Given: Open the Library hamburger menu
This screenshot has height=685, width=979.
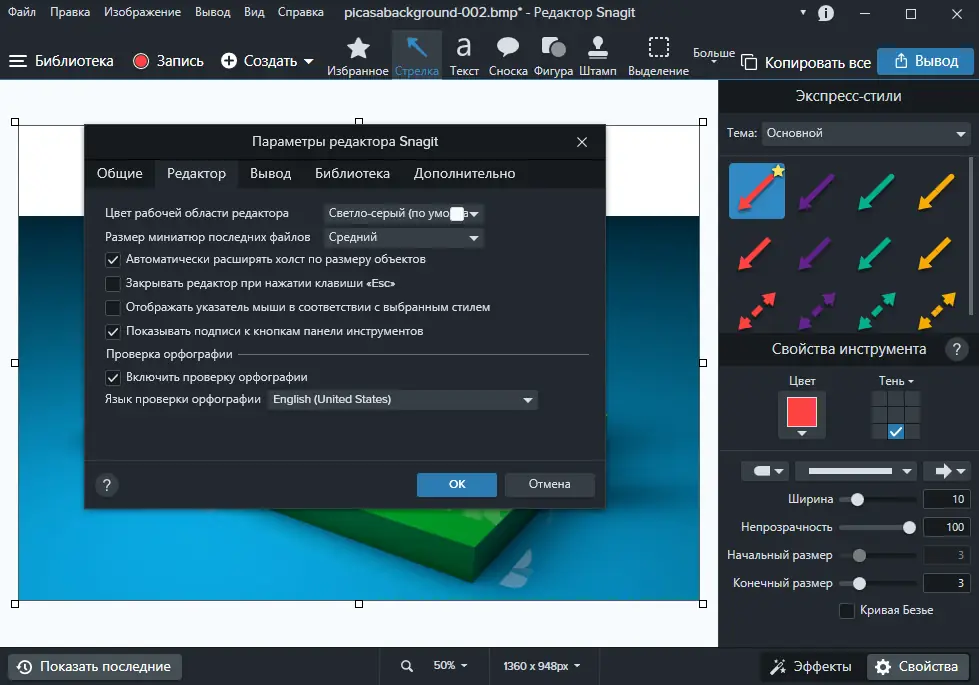Looking at the screenshot, I should [17, 61].
